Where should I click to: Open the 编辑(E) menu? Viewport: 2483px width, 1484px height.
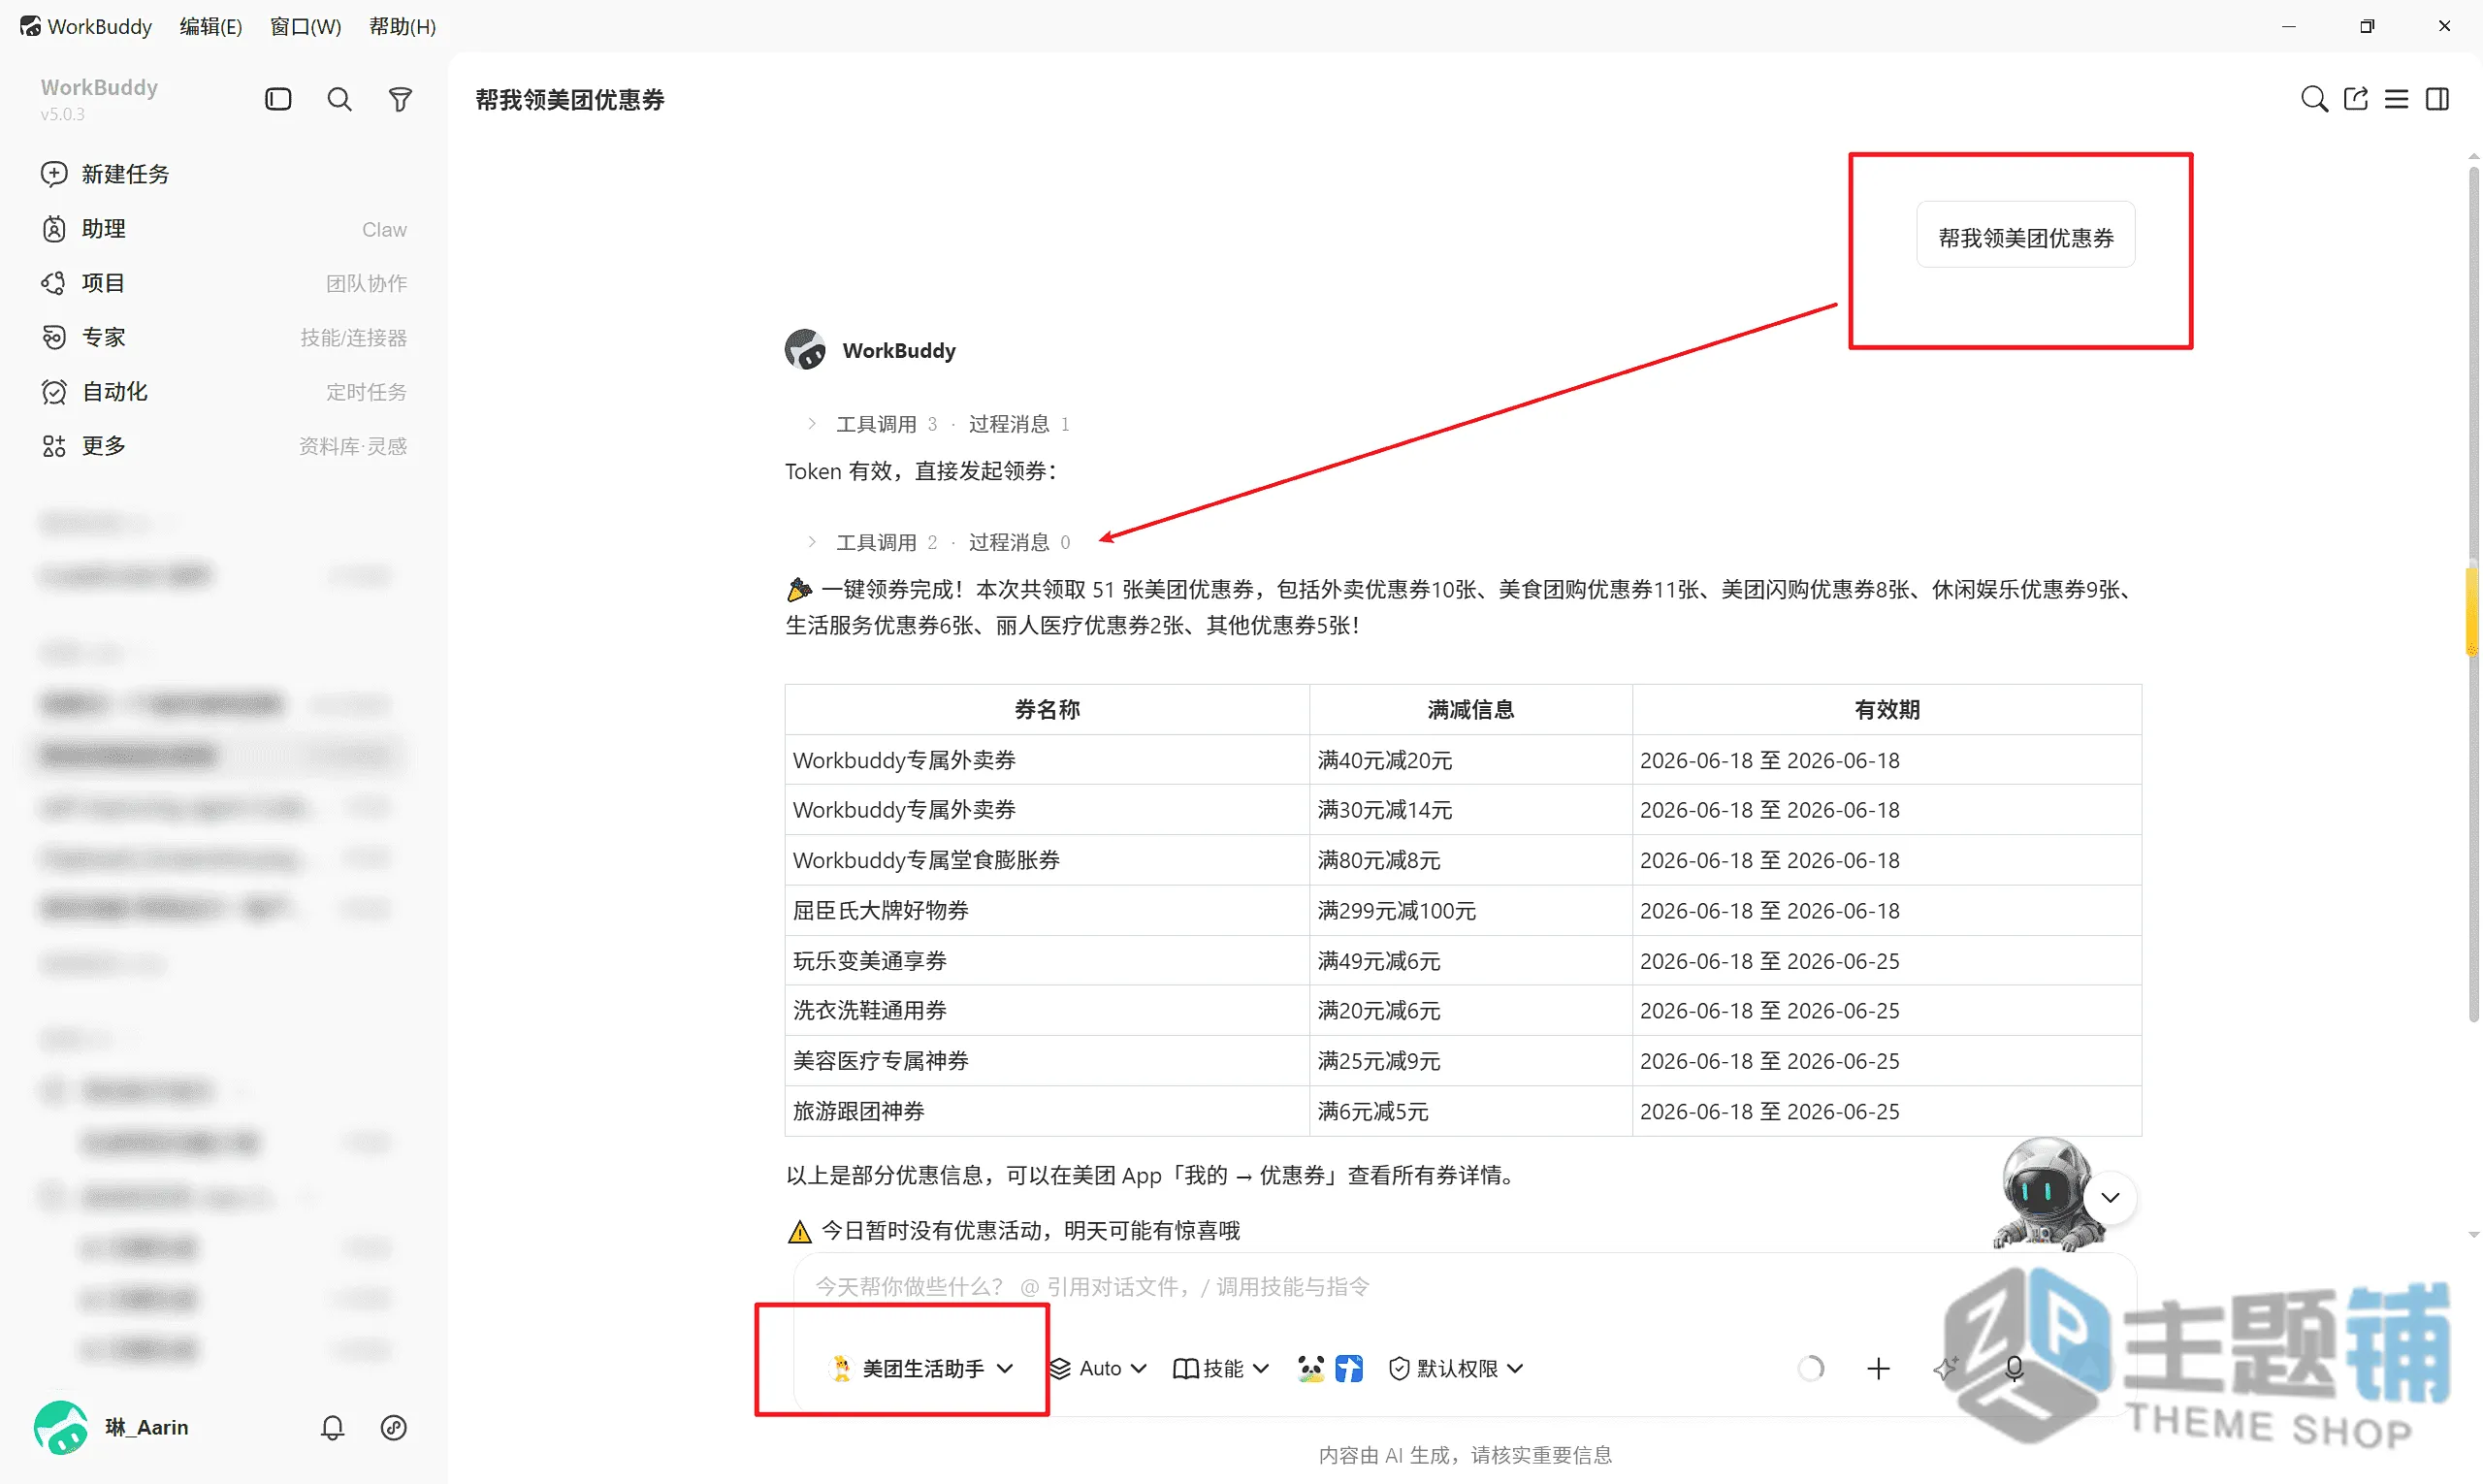(x=211, y=26)
